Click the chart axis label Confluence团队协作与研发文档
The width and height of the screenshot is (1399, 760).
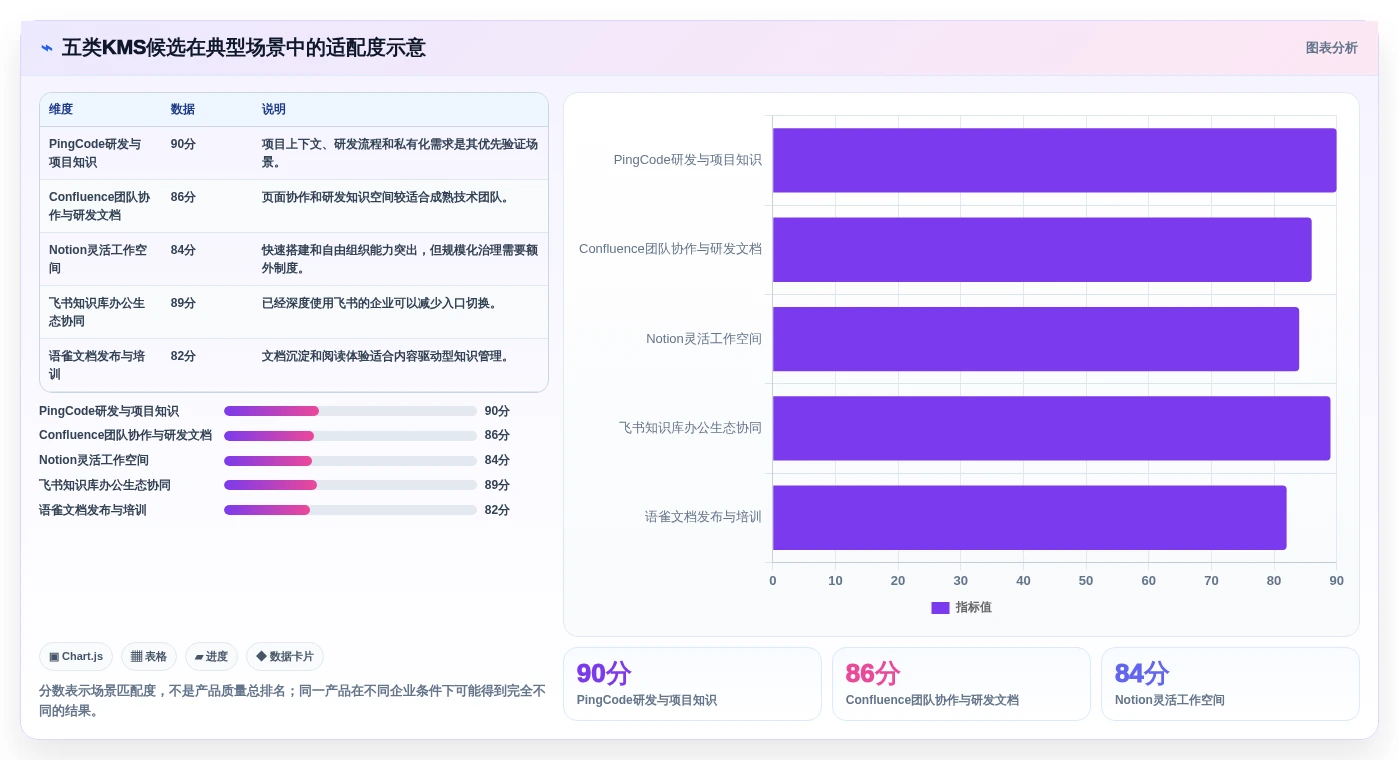point(670,249)
